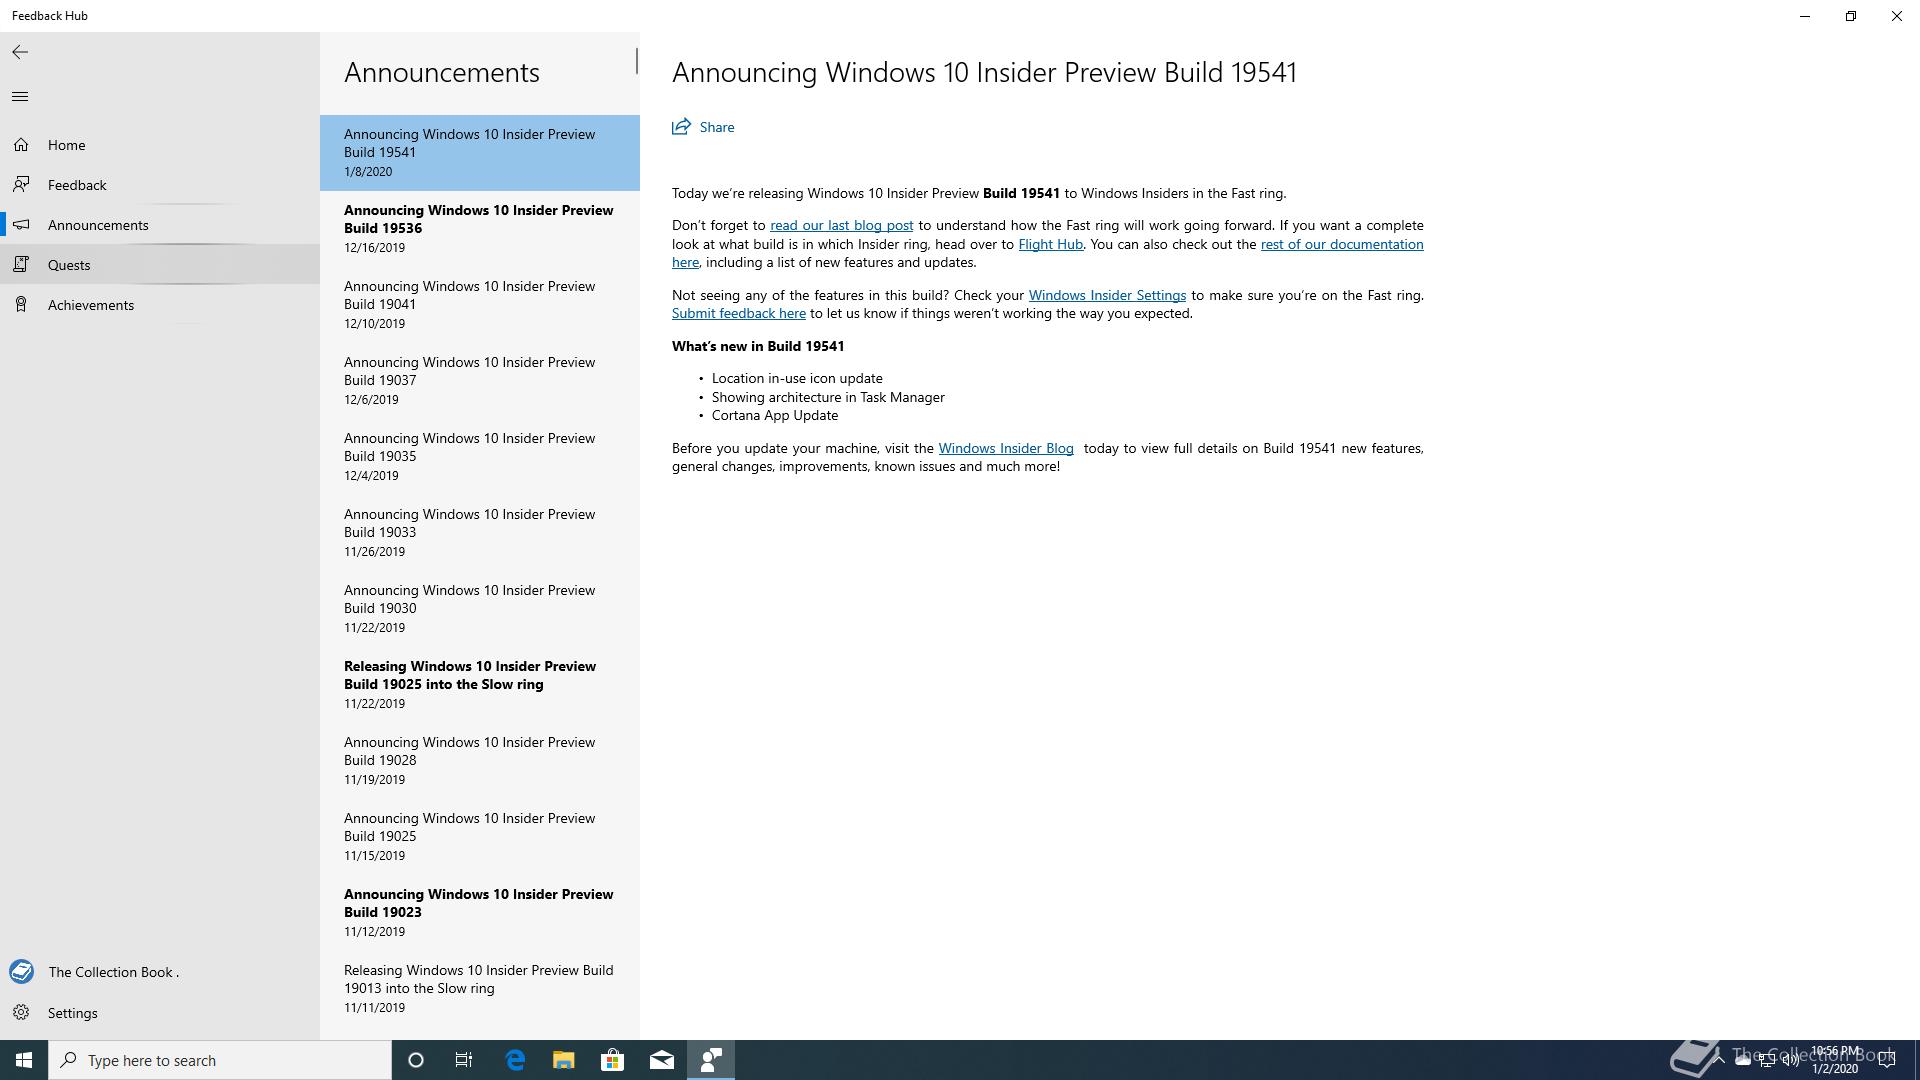Select Build 19033 announcement

click(x=480, y=533)
